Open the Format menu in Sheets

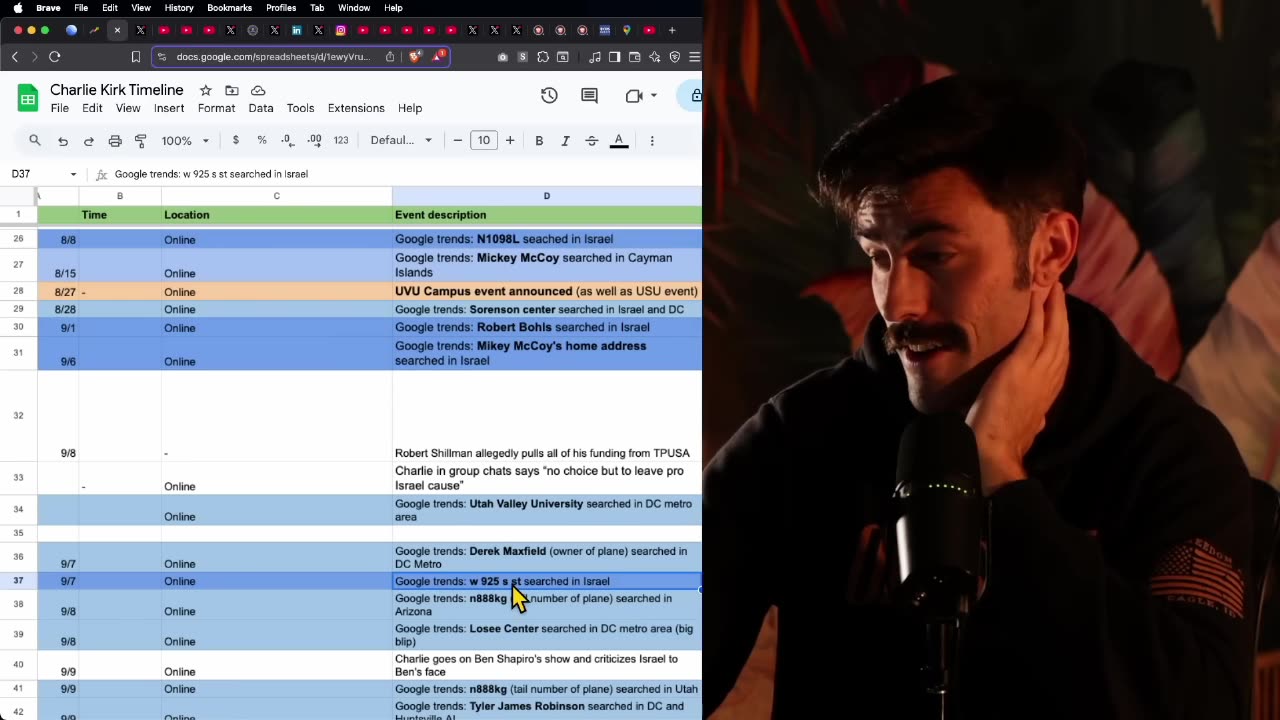tap(216, 108)
